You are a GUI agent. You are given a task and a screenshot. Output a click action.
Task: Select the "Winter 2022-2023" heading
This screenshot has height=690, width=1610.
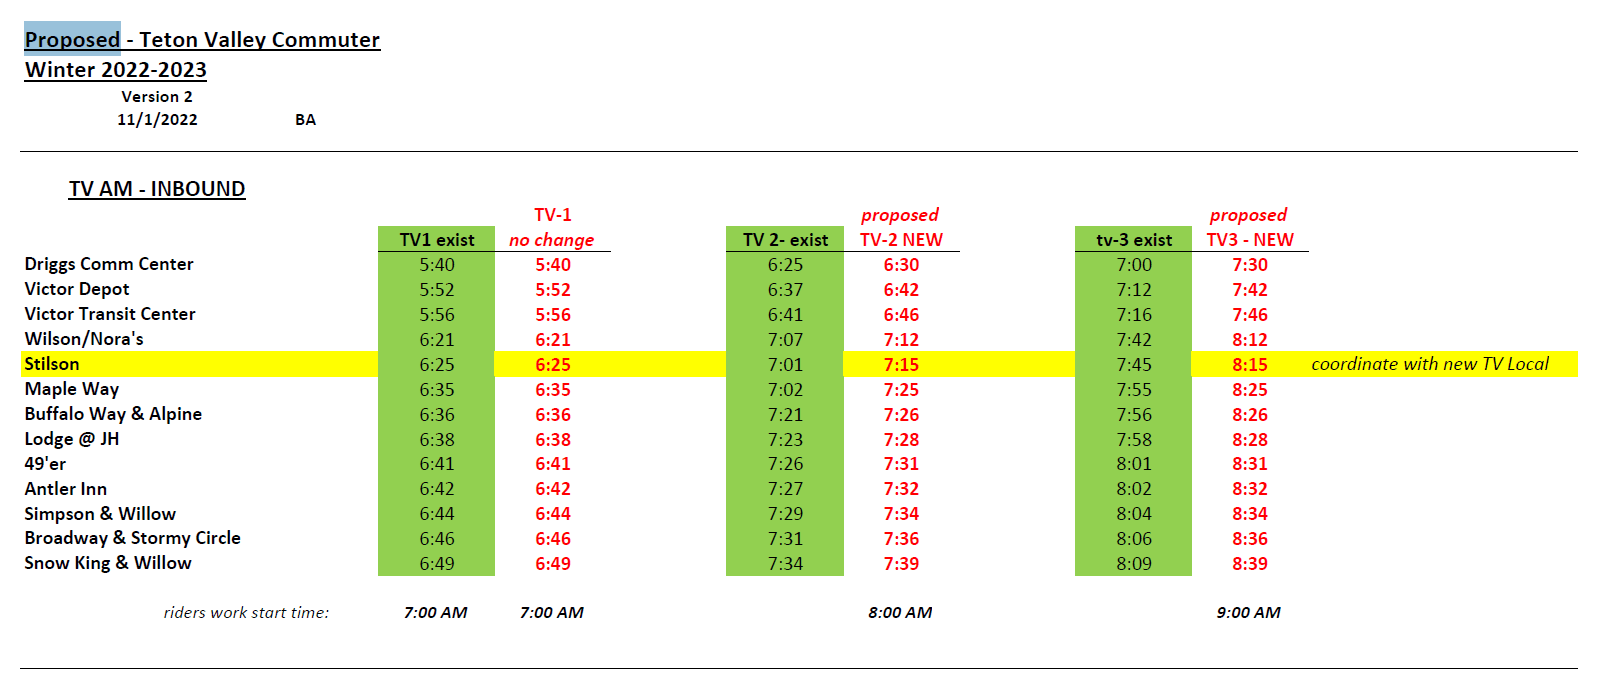click(x=116, y=70)
